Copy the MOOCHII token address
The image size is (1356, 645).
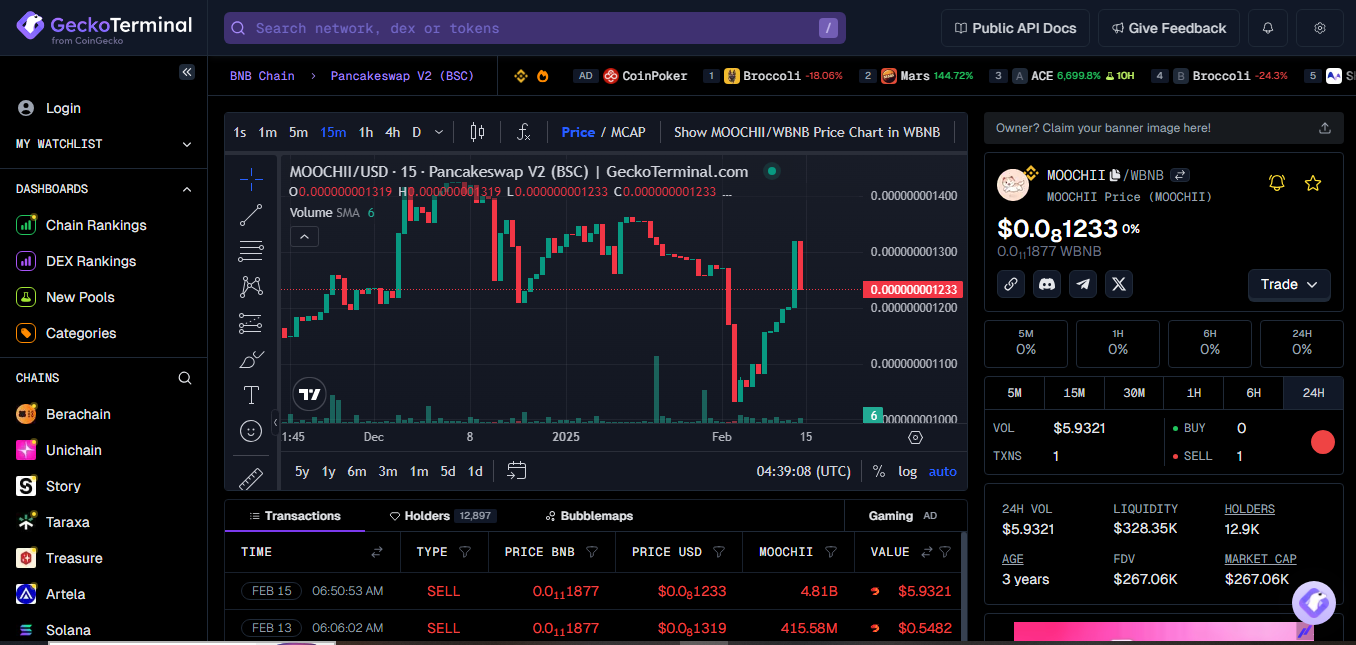pos(1115,175)
